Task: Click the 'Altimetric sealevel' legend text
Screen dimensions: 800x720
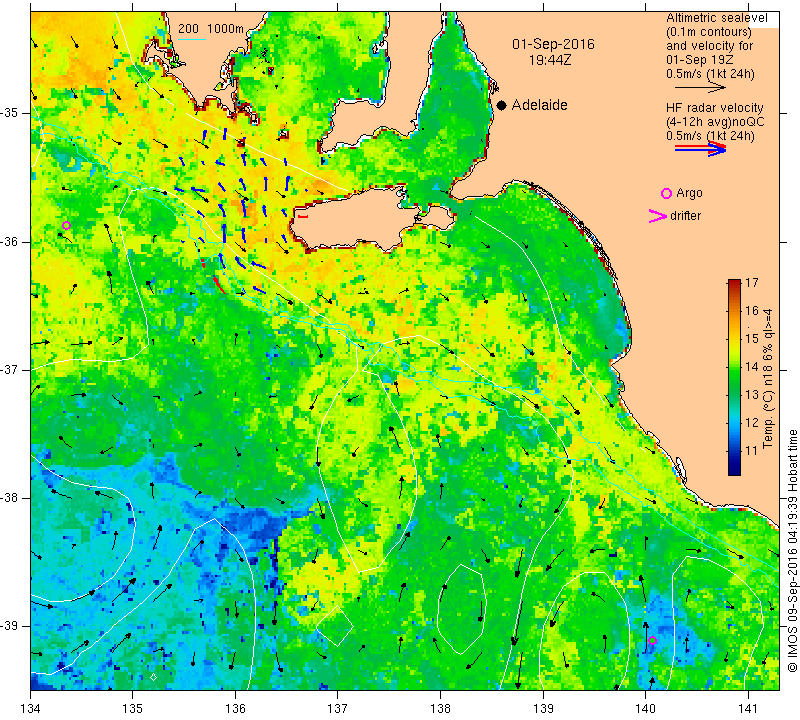Action: pos(716,18)
